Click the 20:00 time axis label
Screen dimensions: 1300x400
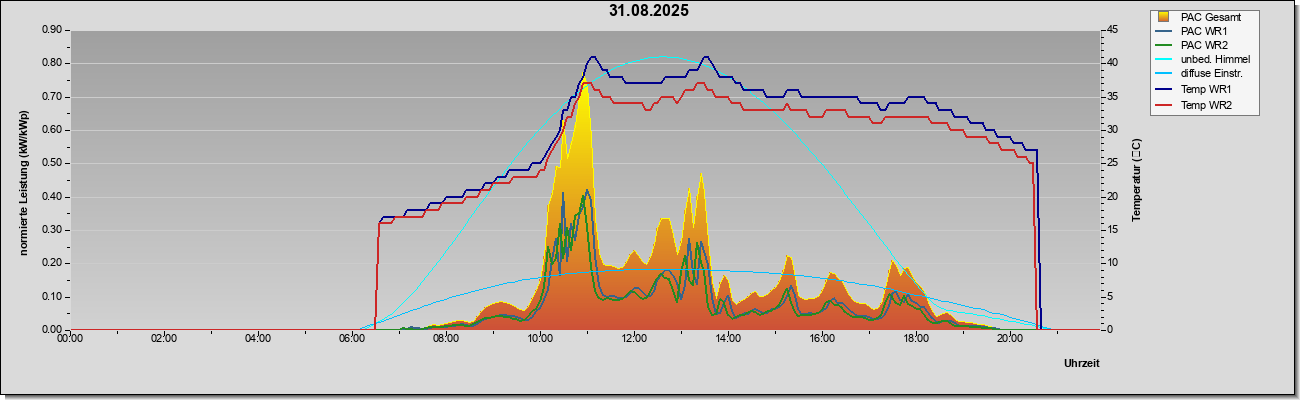(x=1010, y=339)
